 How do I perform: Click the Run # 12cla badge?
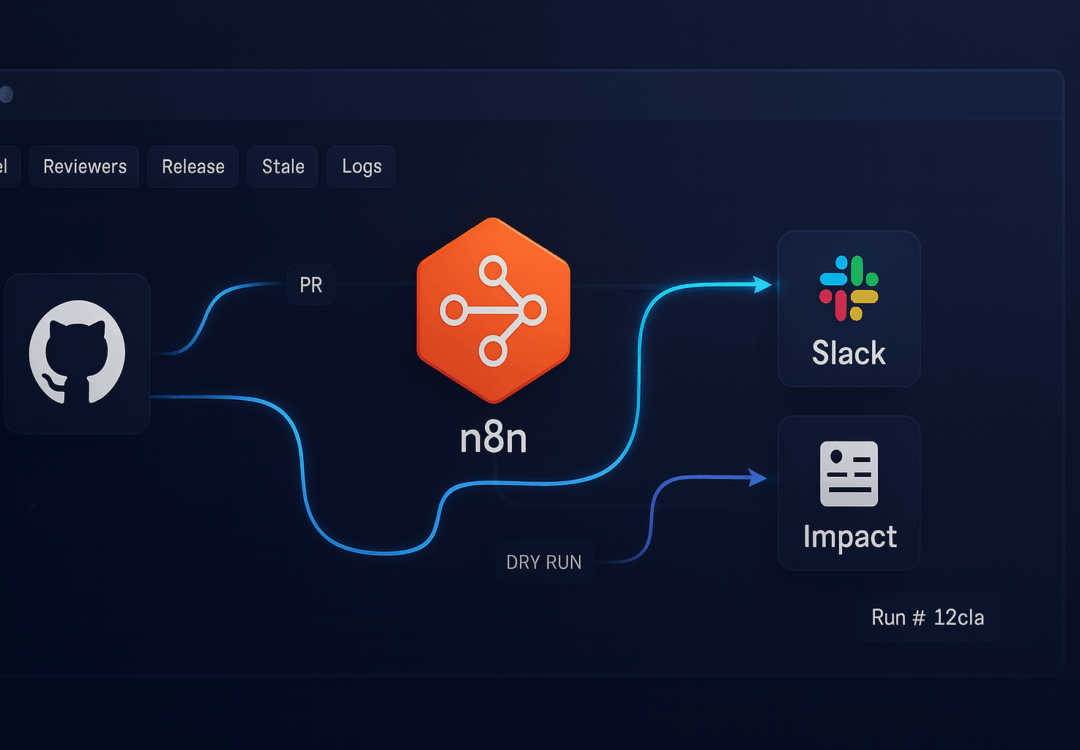pos(927,617)
